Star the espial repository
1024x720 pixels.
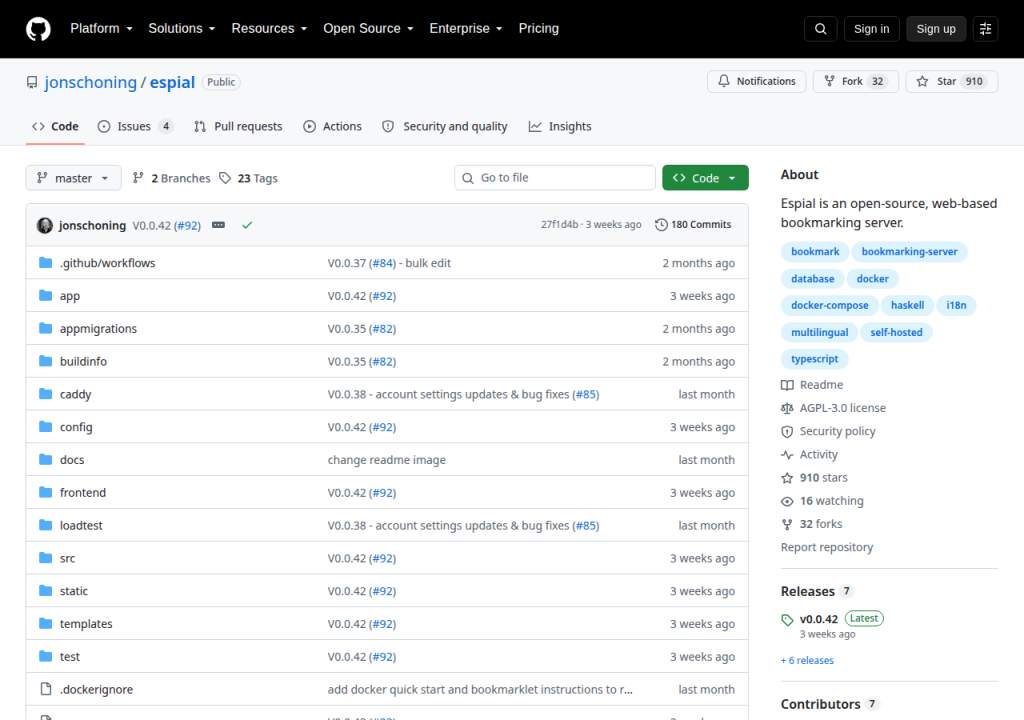coord(952,81)
